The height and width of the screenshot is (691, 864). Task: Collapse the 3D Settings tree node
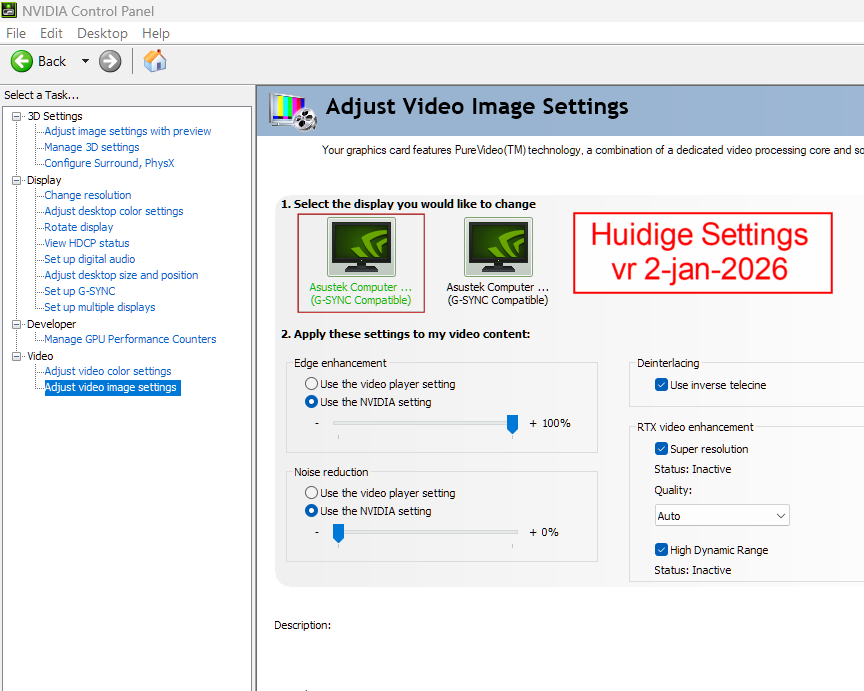pos(17,116)
